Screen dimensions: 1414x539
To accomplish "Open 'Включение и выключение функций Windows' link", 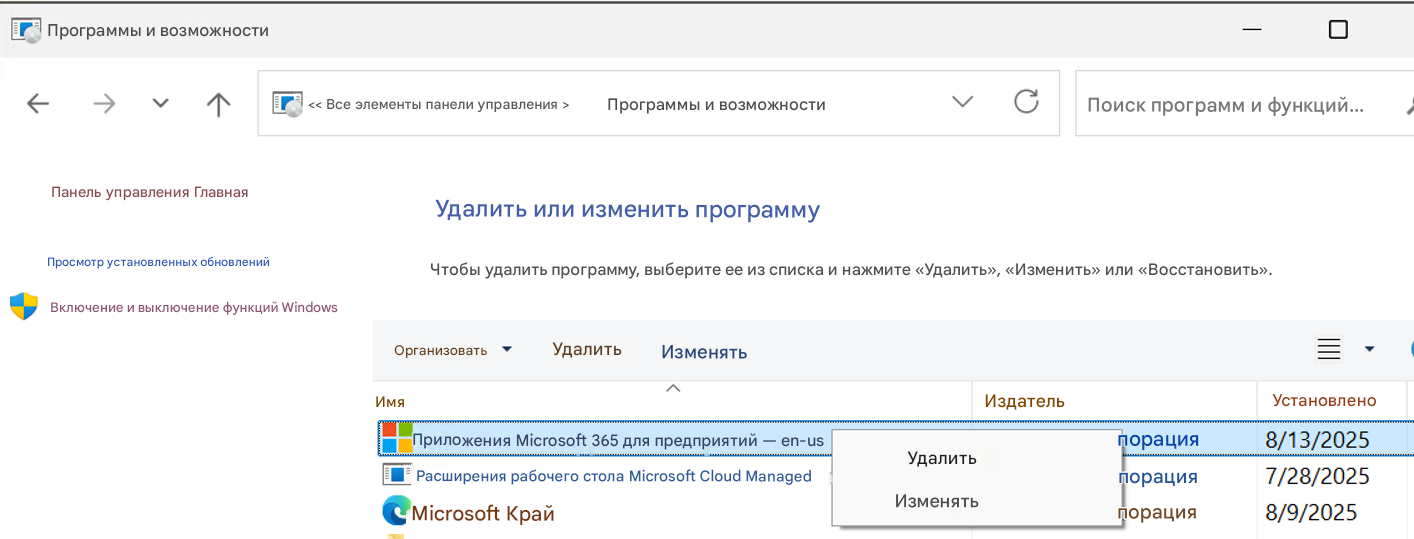I will [x=194, y=307].
